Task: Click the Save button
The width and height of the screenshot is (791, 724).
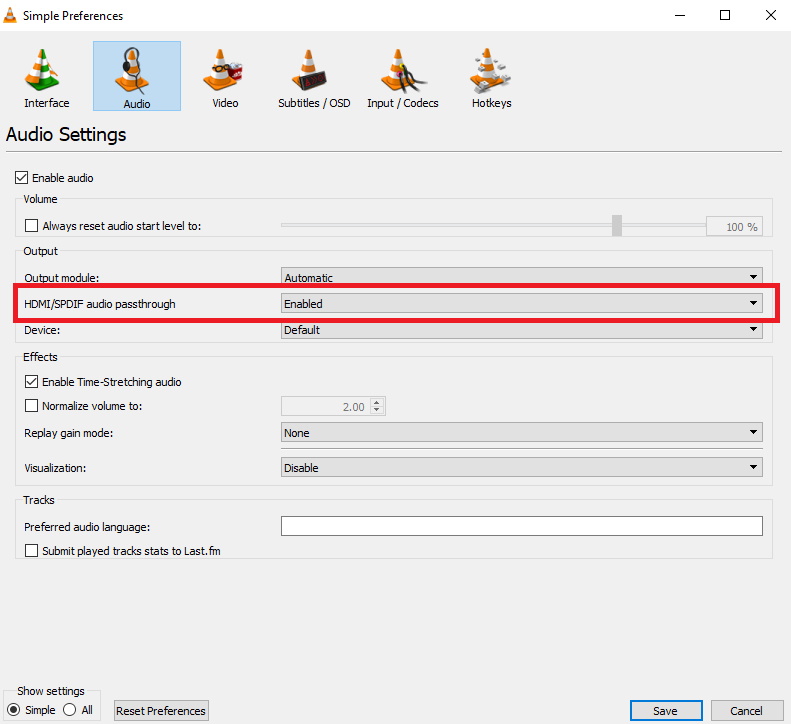Action: [665, 711]
